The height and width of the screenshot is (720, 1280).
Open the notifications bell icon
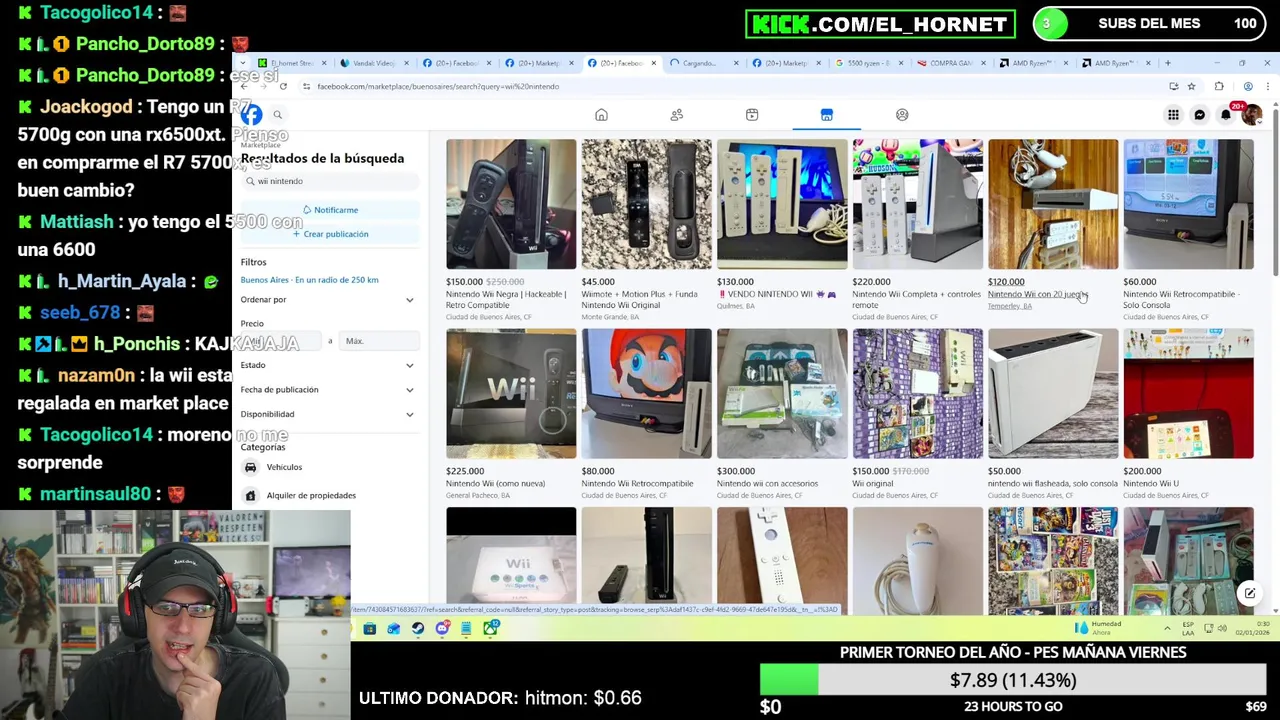pos(1225,115)
